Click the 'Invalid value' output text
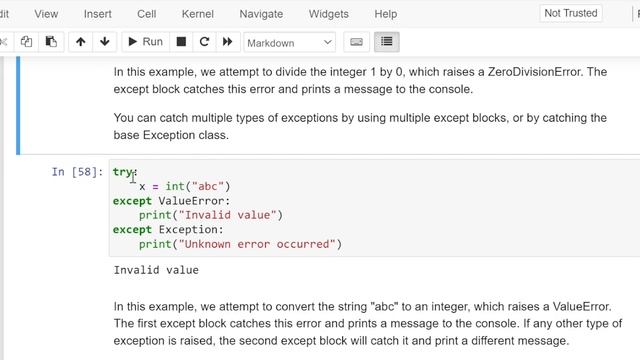This screenshot has width=640, height=360. [x=156, y=270]
